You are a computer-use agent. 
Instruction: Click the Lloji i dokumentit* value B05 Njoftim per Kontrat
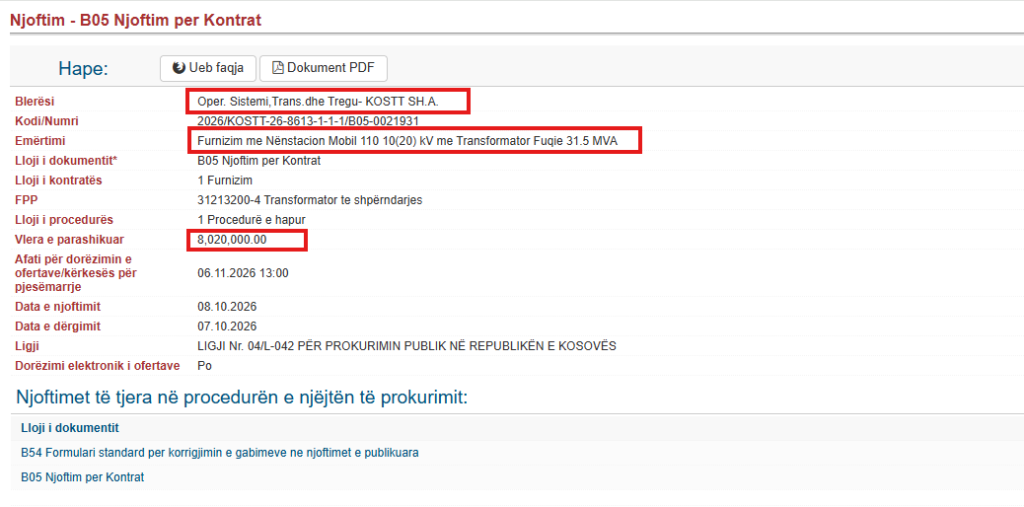click(259, 161)
